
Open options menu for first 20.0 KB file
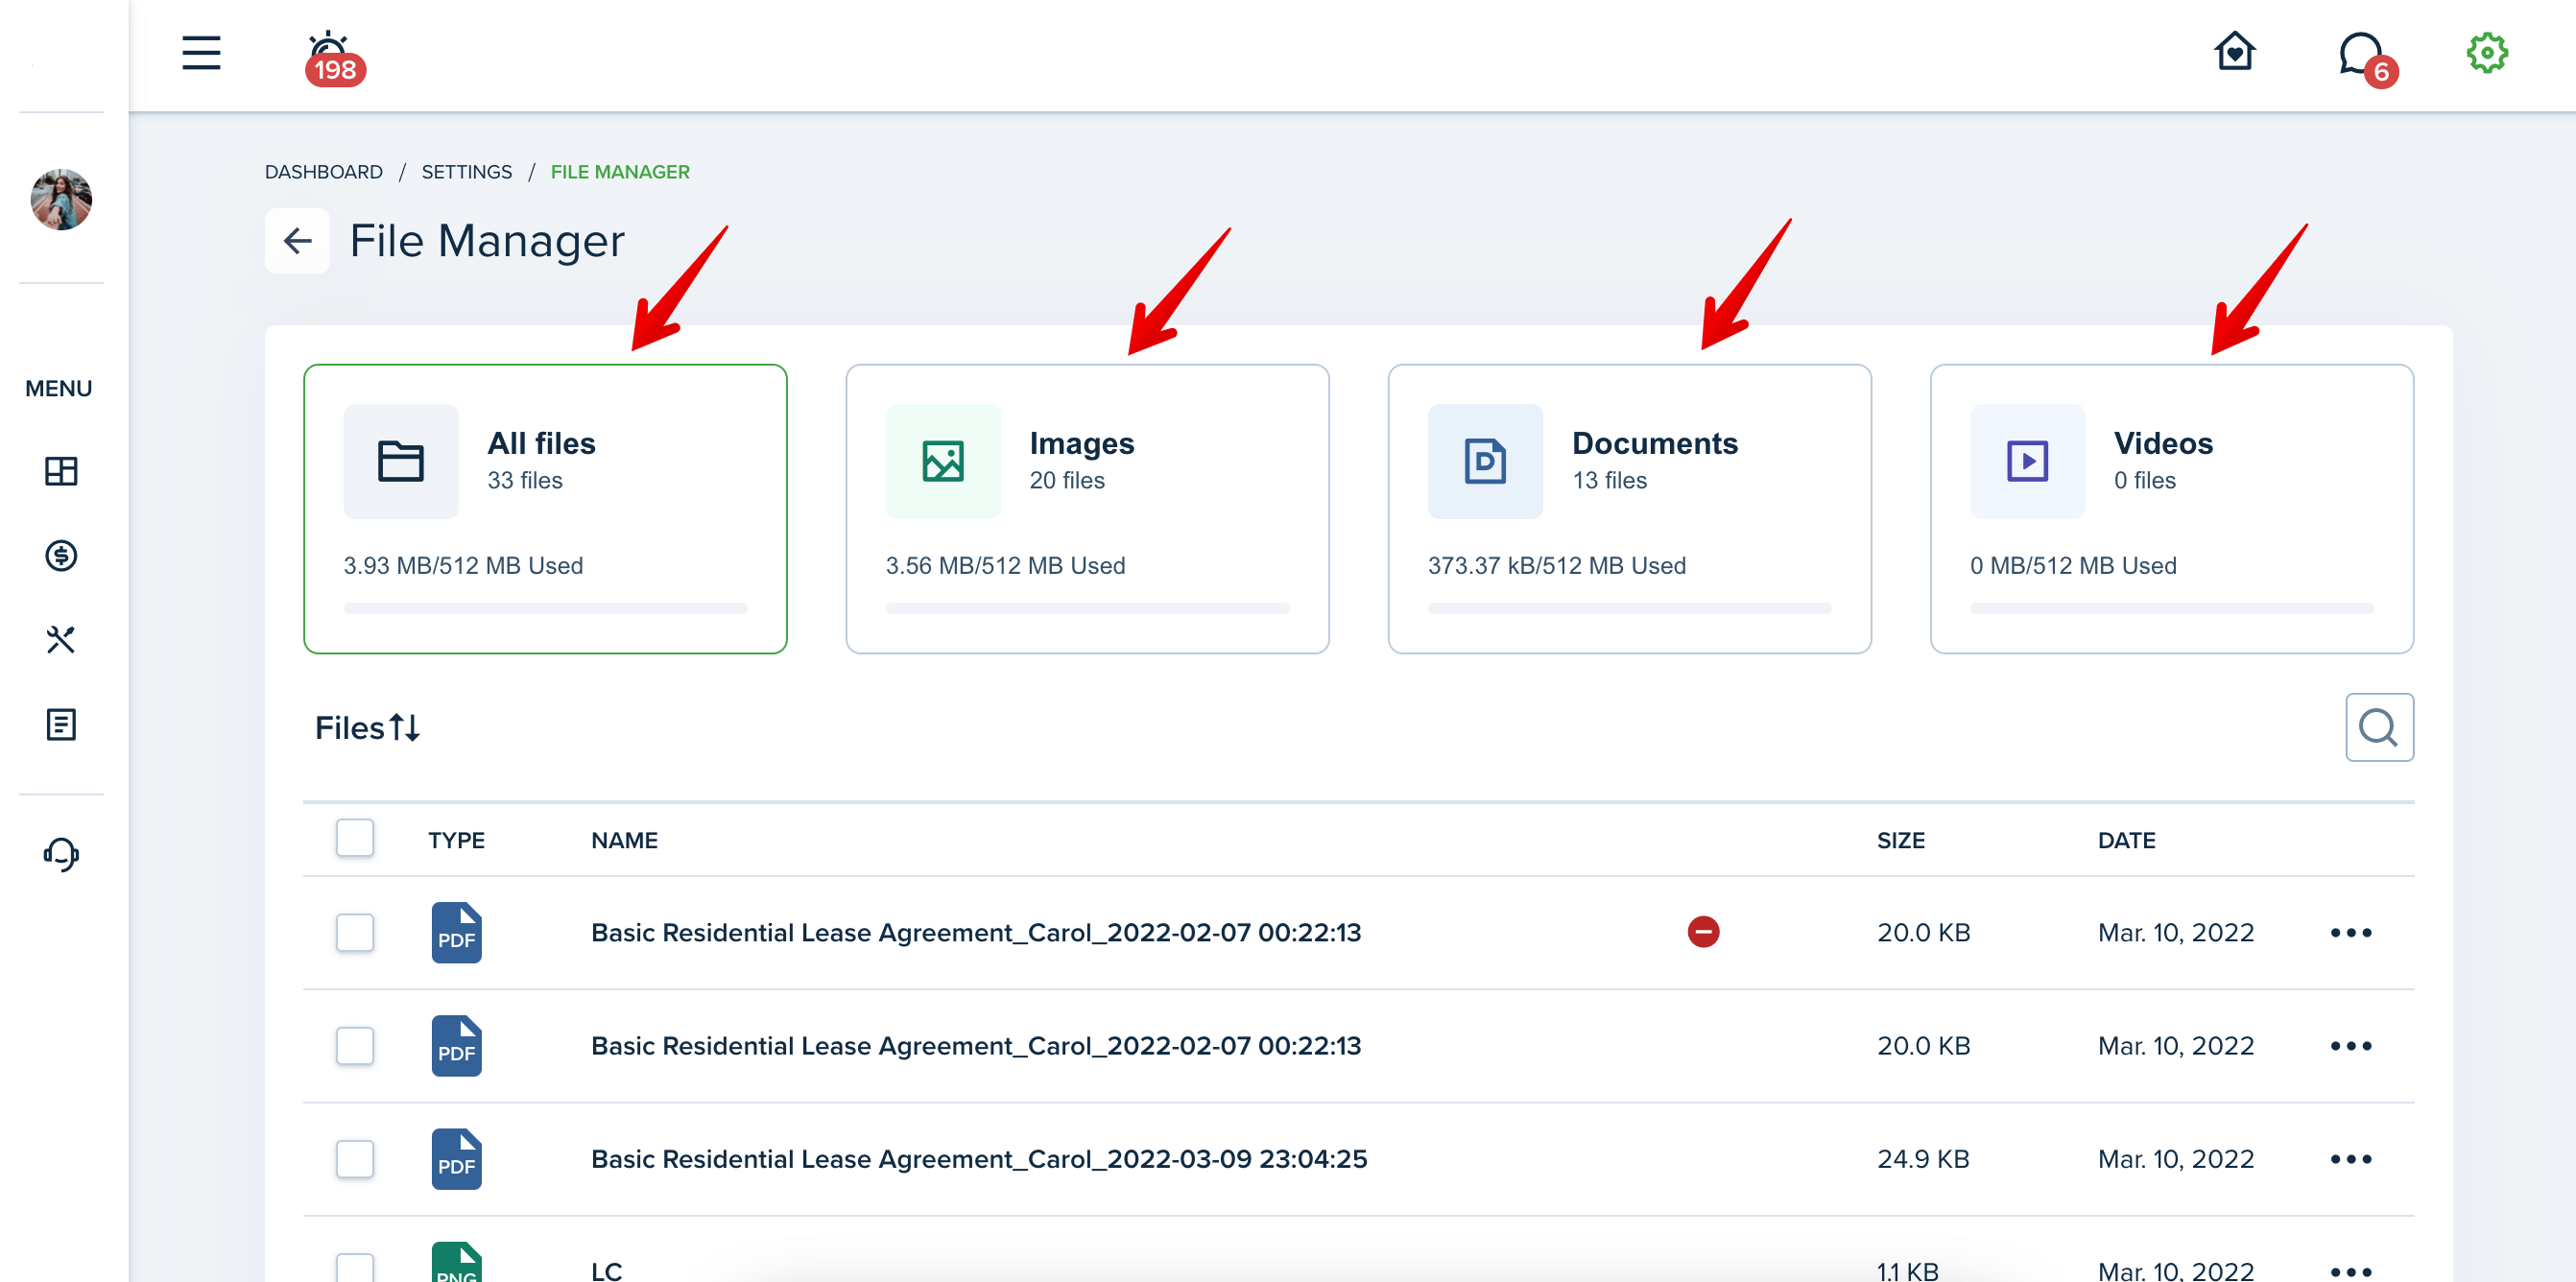coord(2350,932)
